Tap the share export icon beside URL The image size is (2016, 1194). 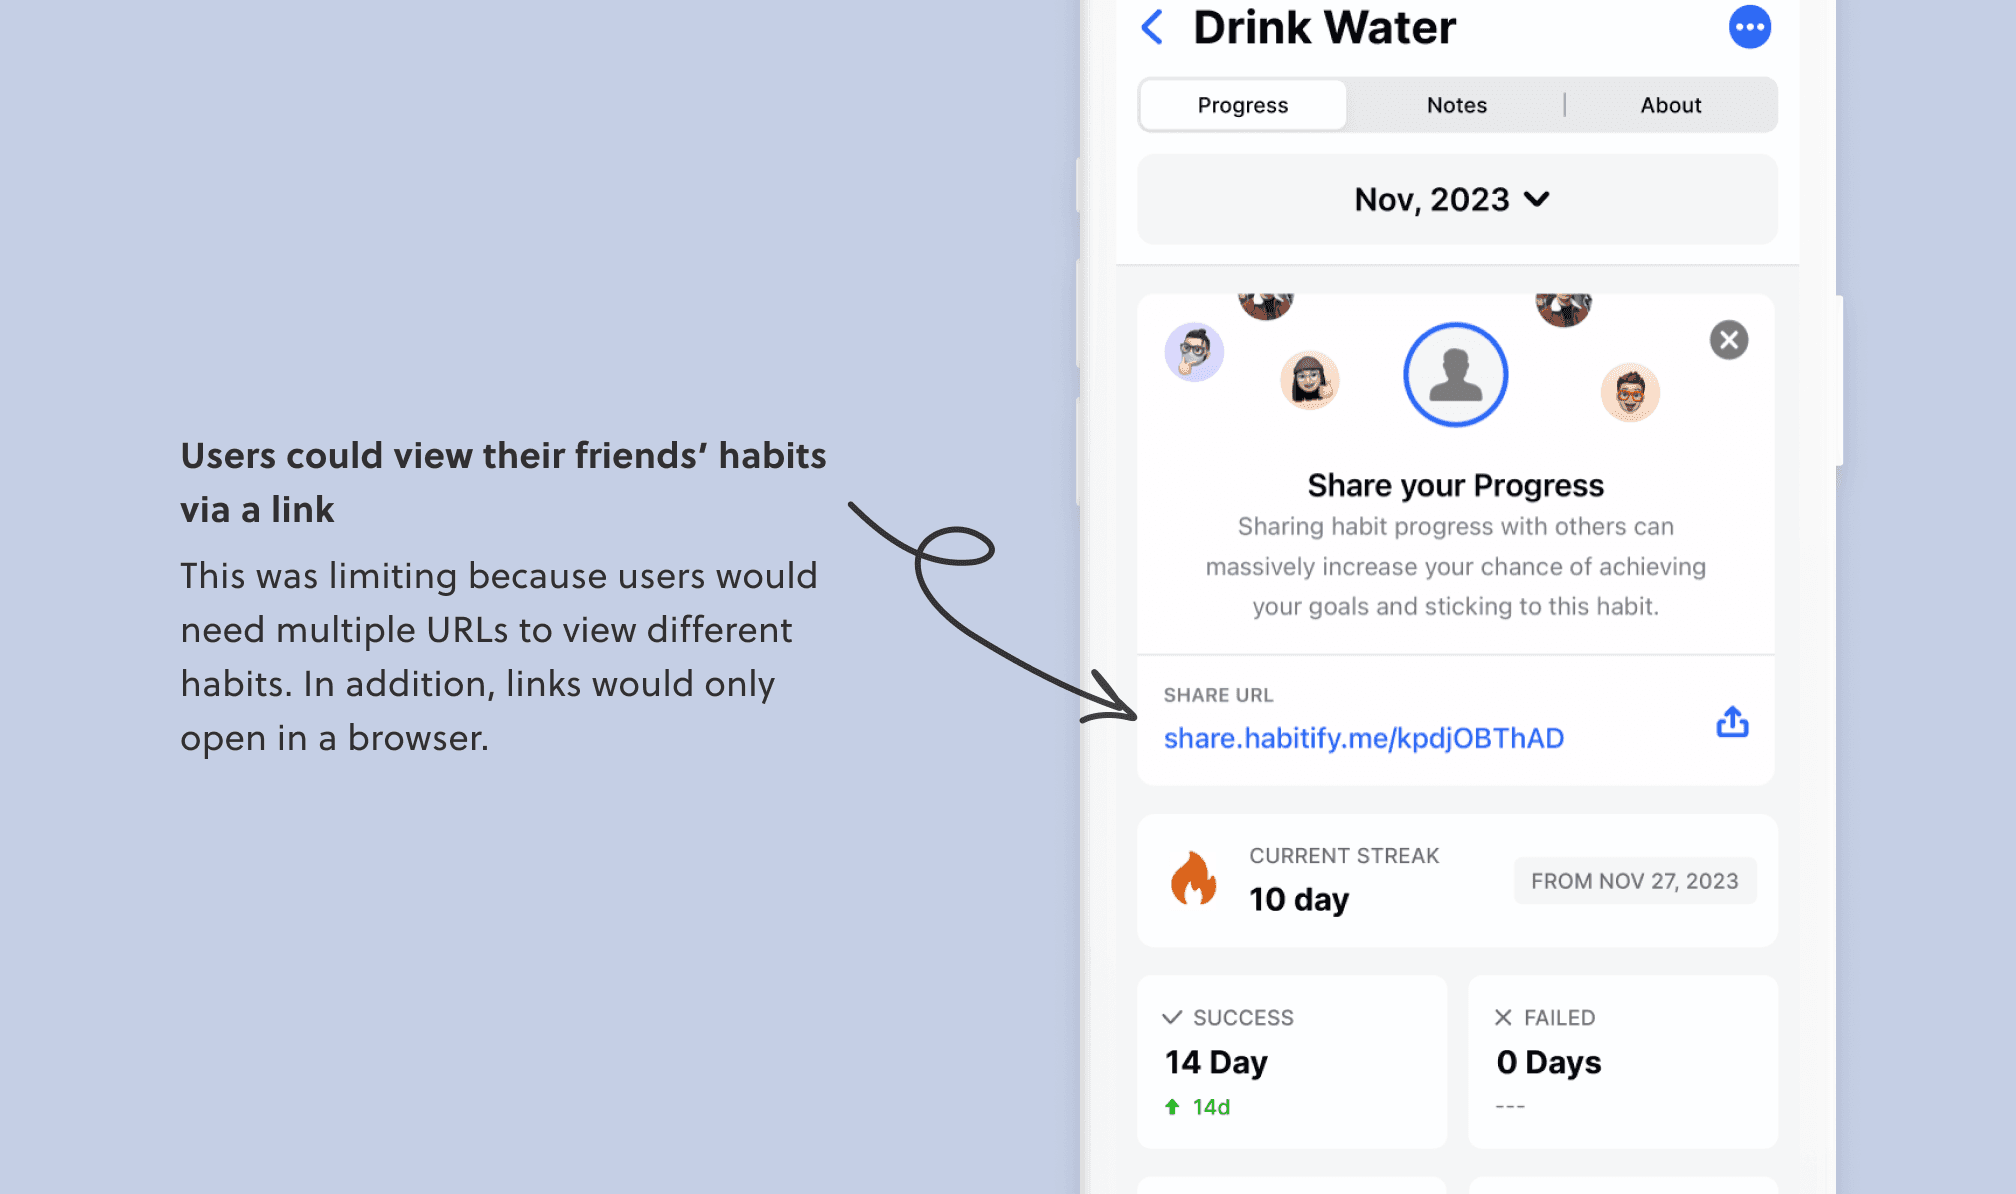(x=1732, y=722)
